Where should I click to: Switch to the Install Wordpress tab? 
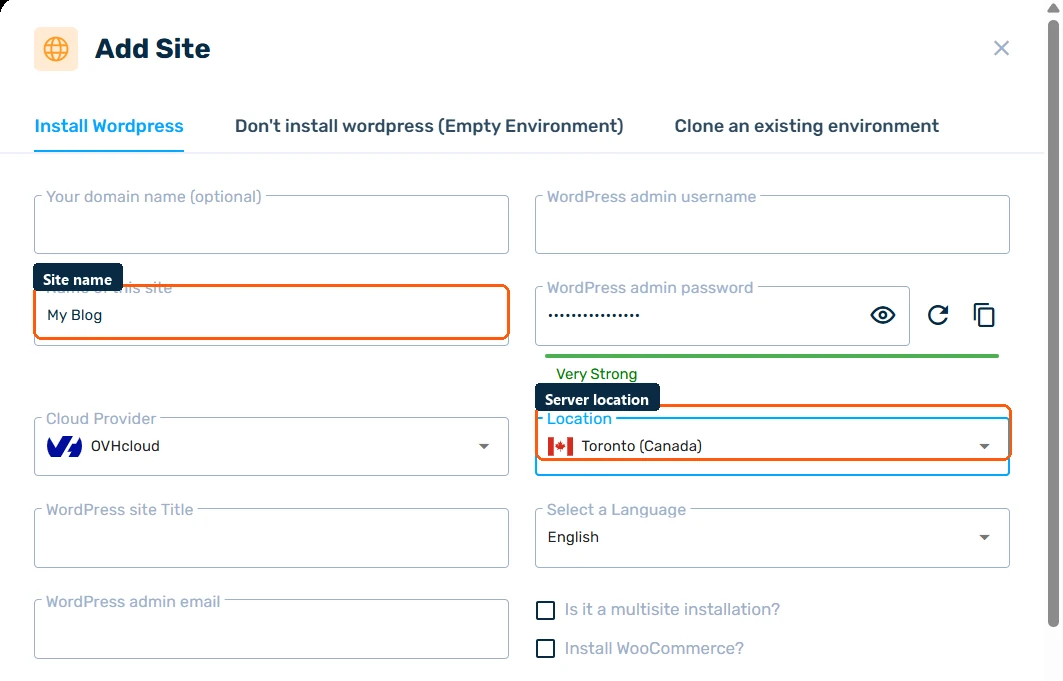pos(109,126)
